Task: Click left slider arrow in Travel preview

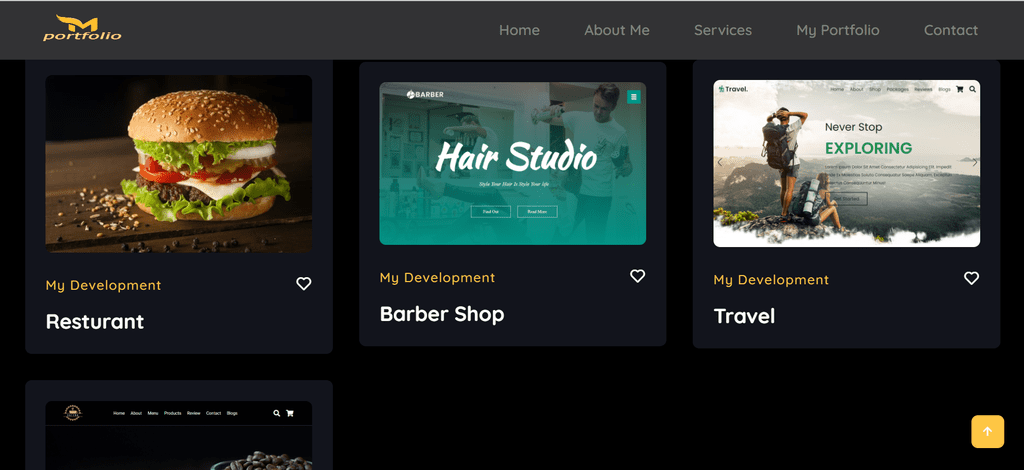Action: coord(720,163)
